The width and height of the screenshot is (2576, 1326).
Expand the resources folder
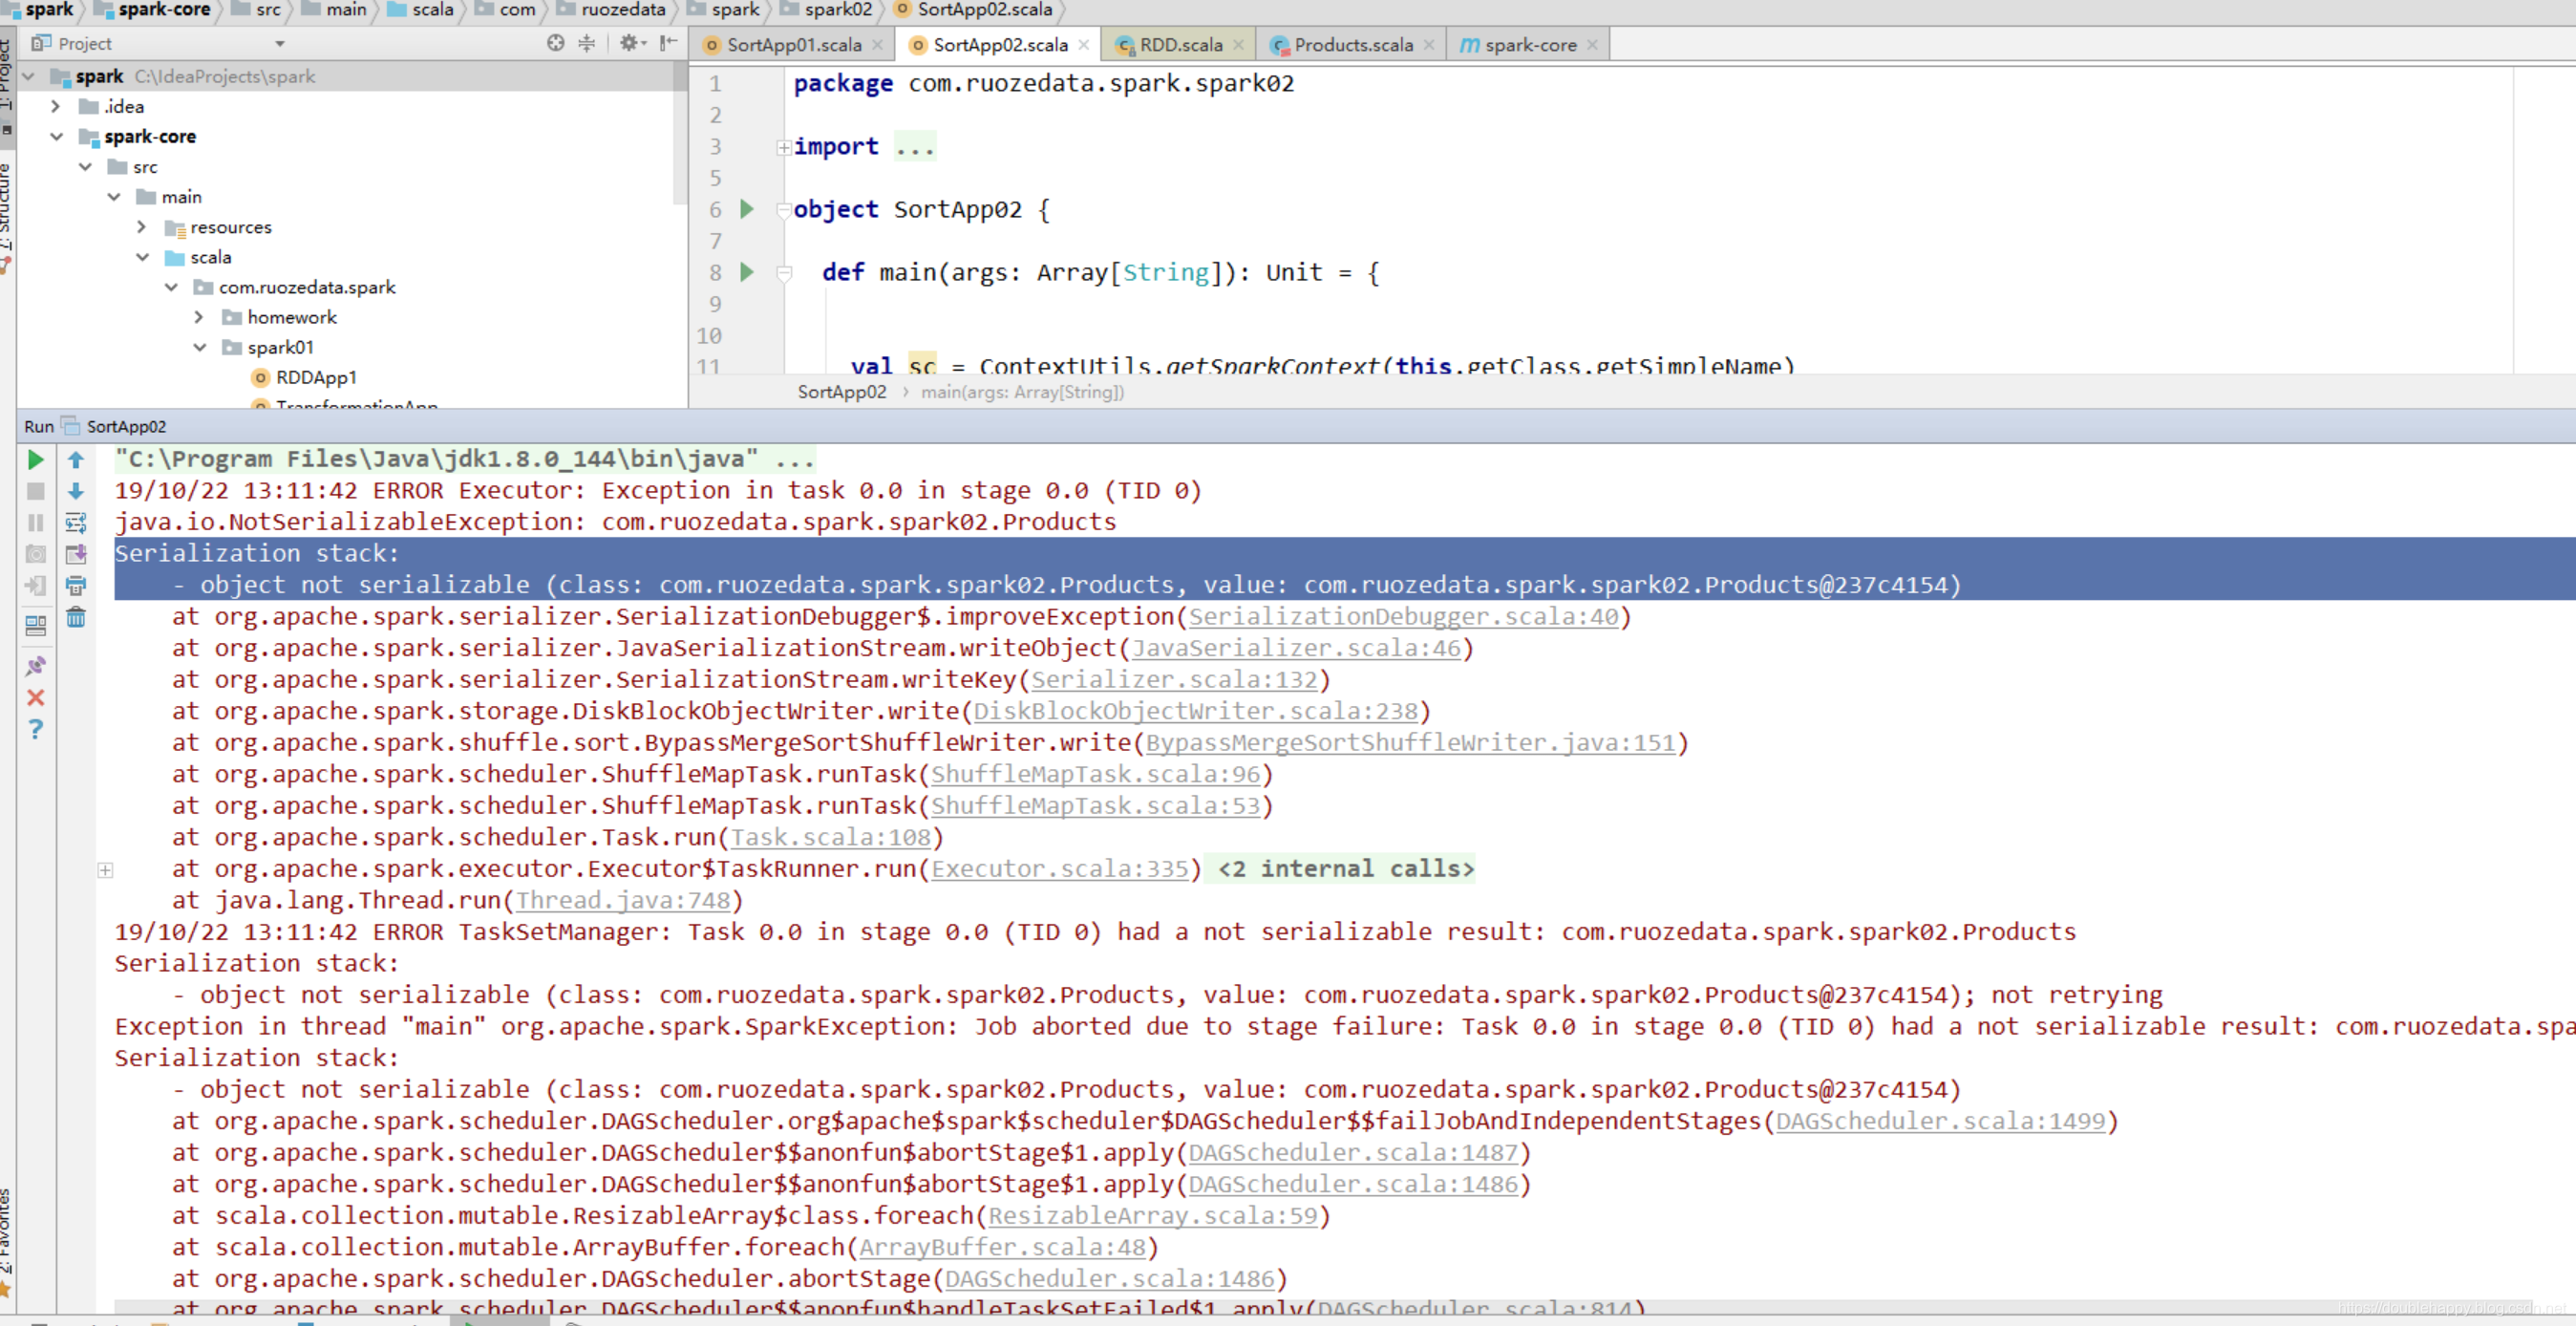142,227
